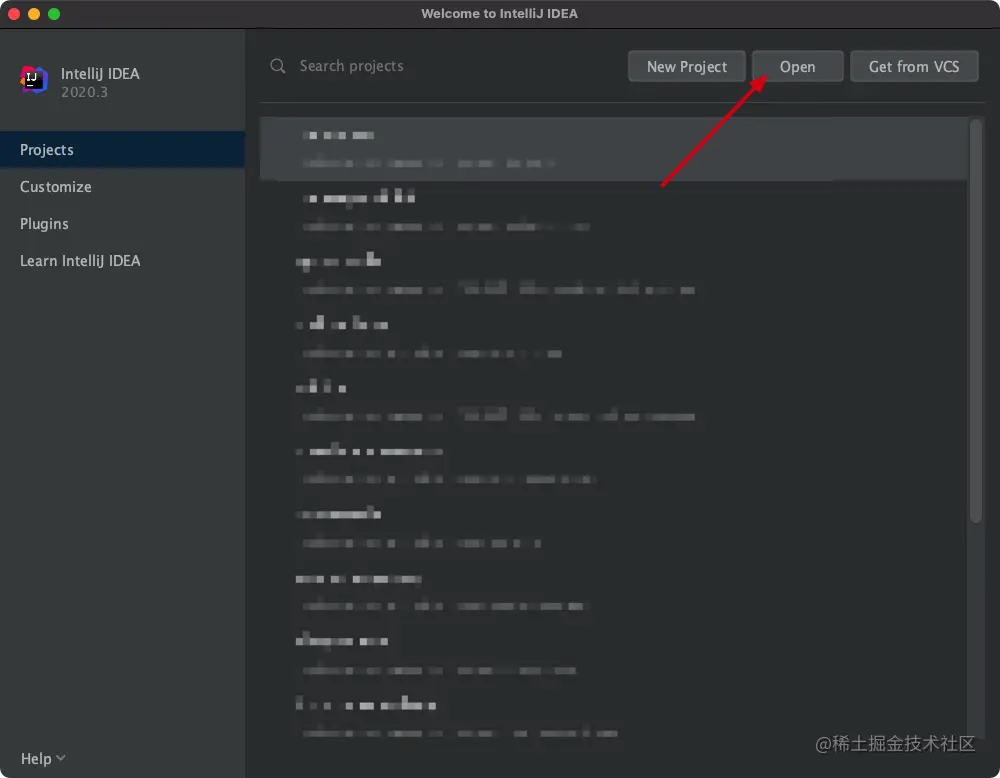The width and height of the screenshot is (1000, 778).
Task: Select the highlighted first recent project
Action: click(614, 149)
